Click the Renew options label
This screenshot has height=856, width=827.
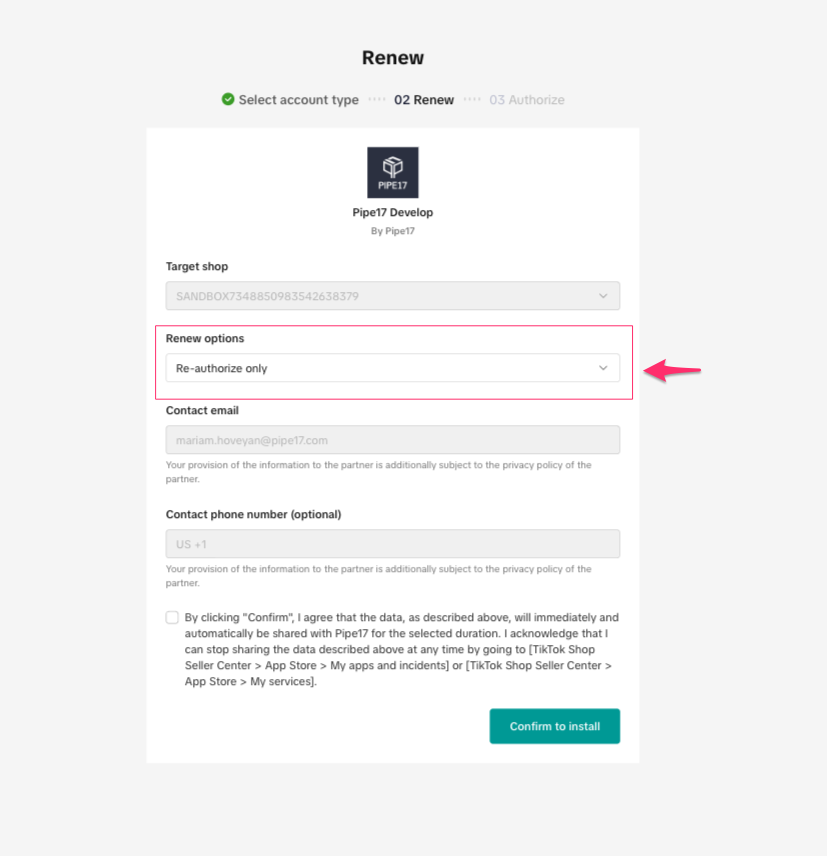(x=205, y=338)
